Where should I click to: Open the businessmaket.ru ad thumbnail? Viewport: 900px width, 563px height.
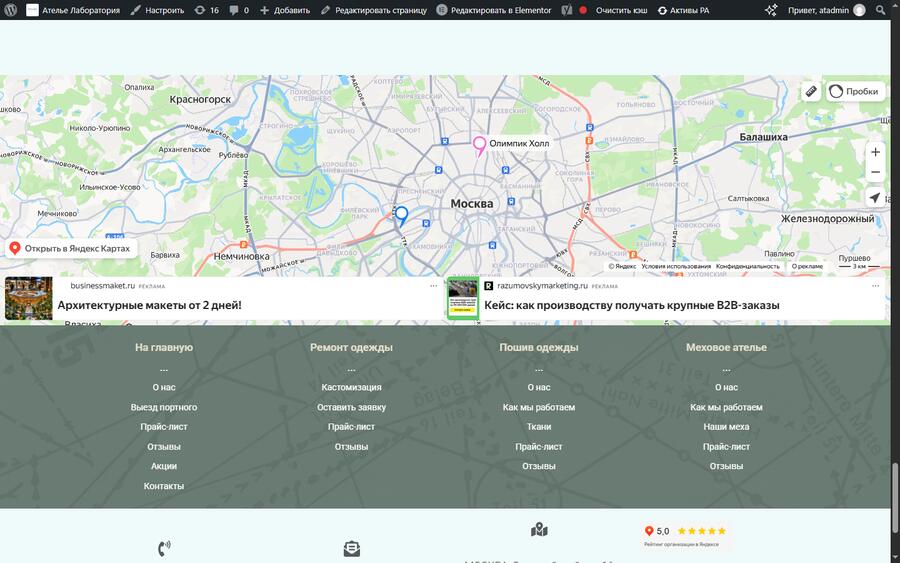[29, 298]
